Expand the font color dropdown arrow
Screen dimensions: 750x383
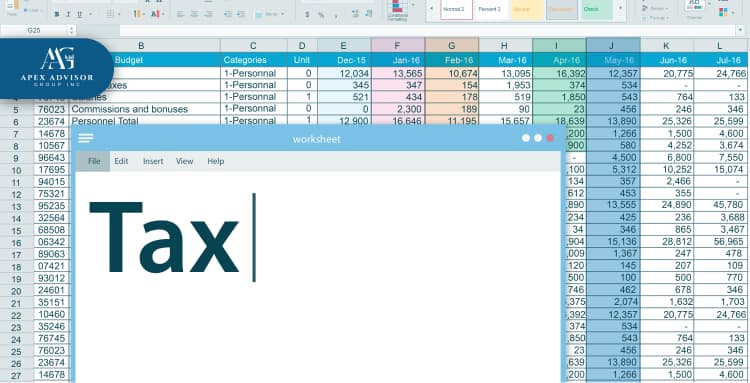[x=162, y=14]
